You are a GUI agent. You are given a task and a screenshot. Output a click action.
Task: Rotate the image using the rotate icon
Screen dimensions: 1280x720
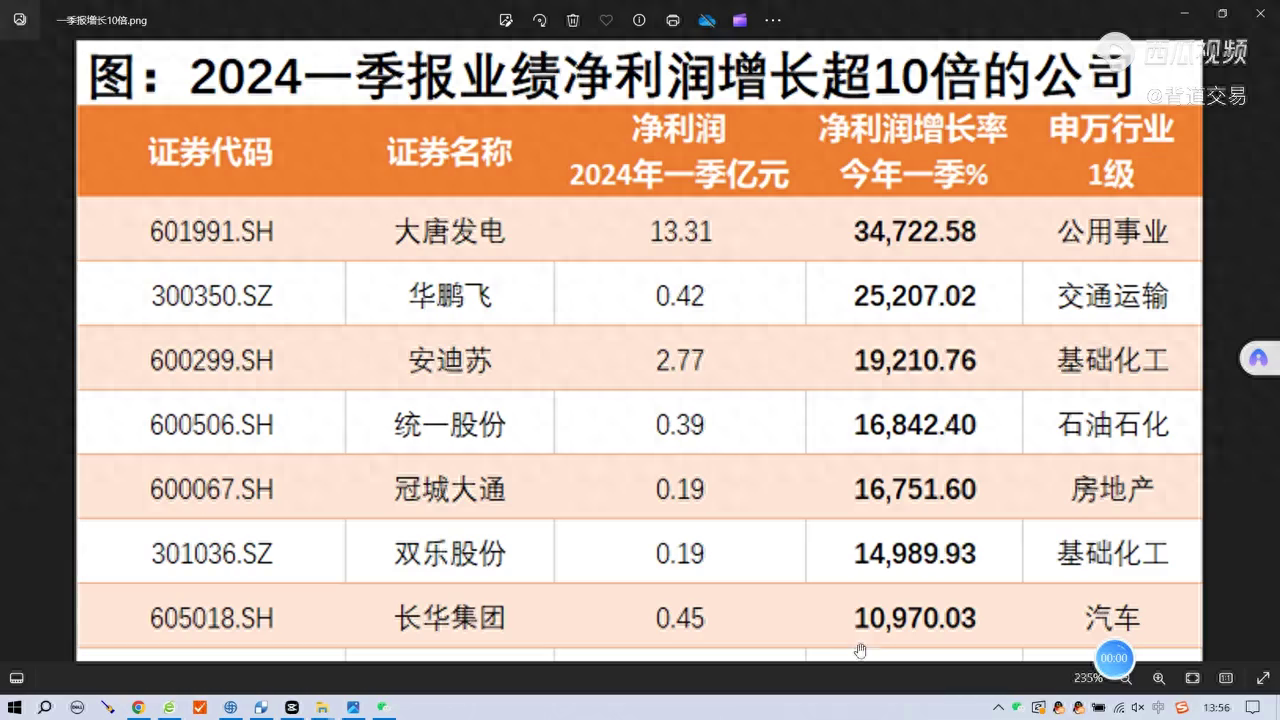tap(540, 20)
